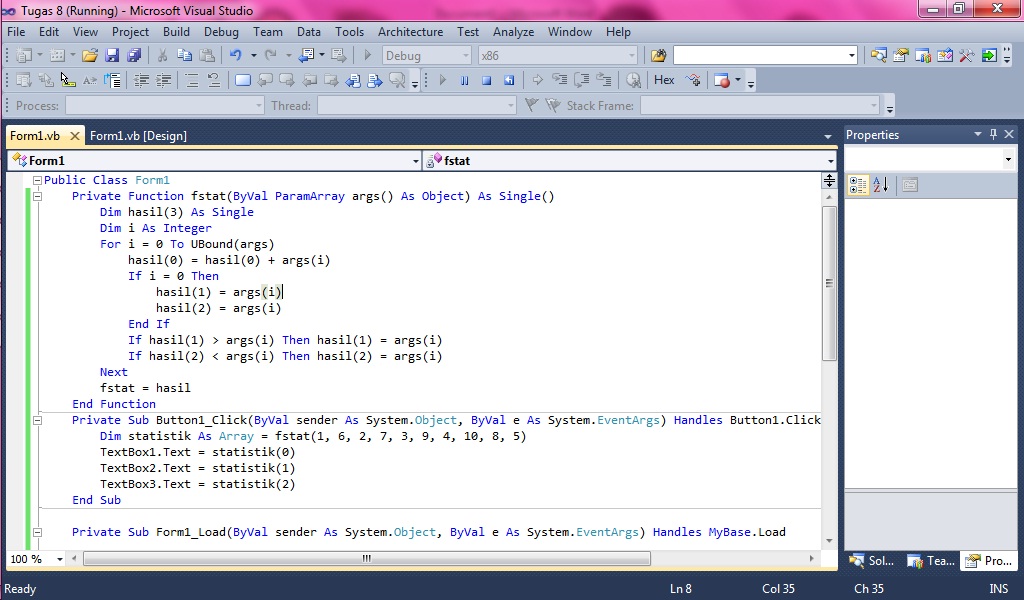Switch Properties to Categorized view
The image size is (1024, 600).
(x=858, y=185)
